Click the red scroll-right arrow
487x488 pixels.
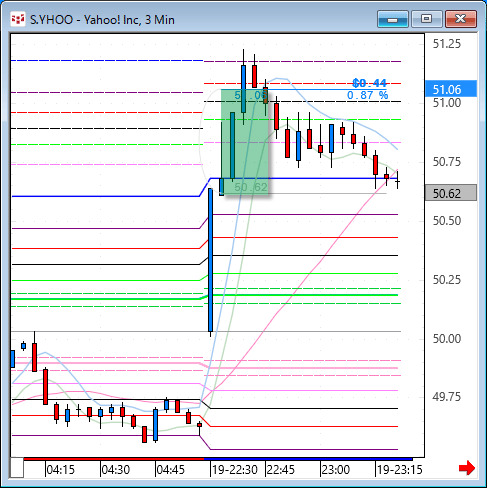pos(467,468)
